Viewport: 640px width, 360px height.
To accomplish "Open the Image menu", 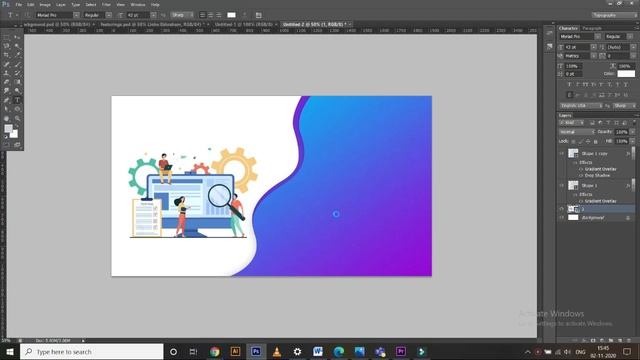I will [45, 4].
